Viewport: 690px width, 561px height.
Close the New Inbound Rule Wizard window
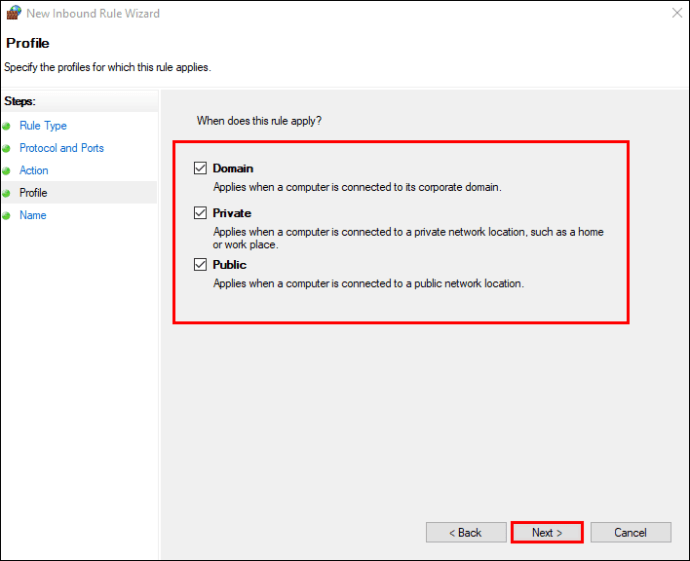point(668,14)
